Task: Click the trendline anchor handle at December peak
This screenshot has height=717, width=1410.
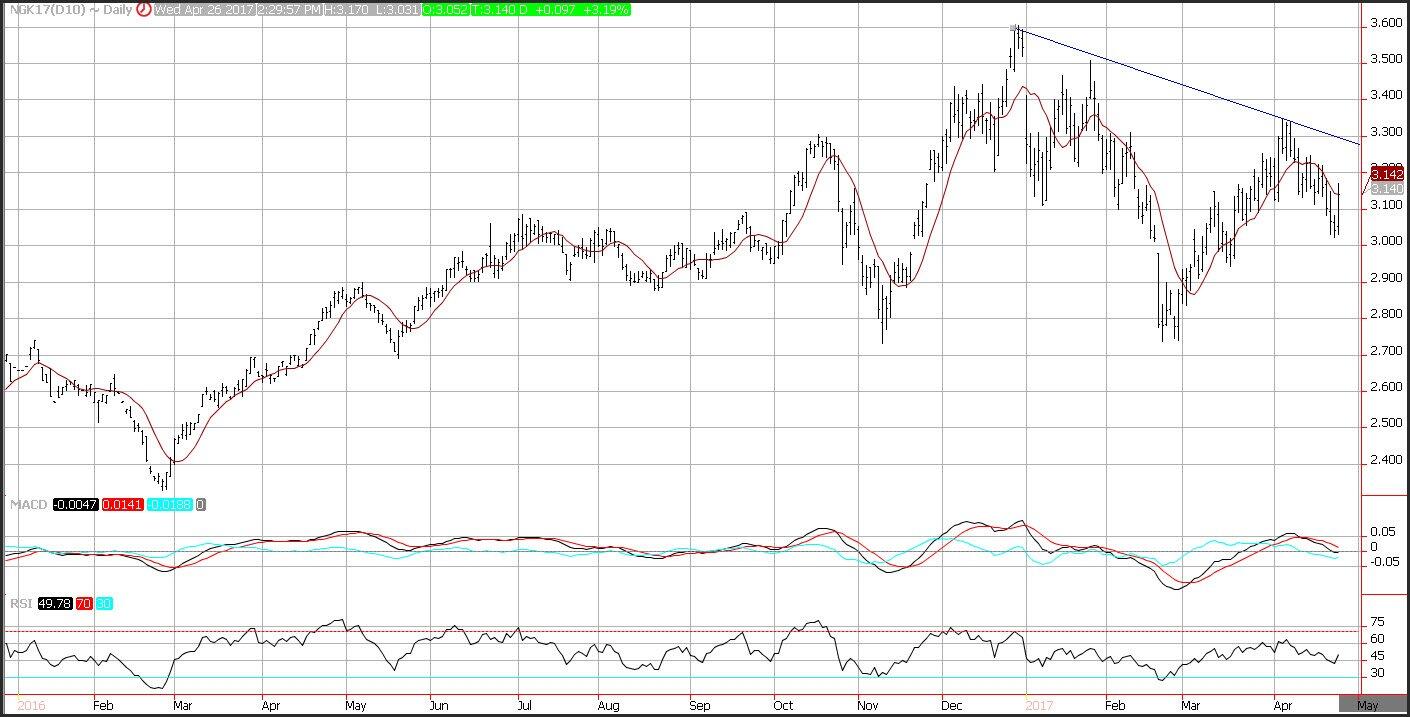Action: point(1015,28)
